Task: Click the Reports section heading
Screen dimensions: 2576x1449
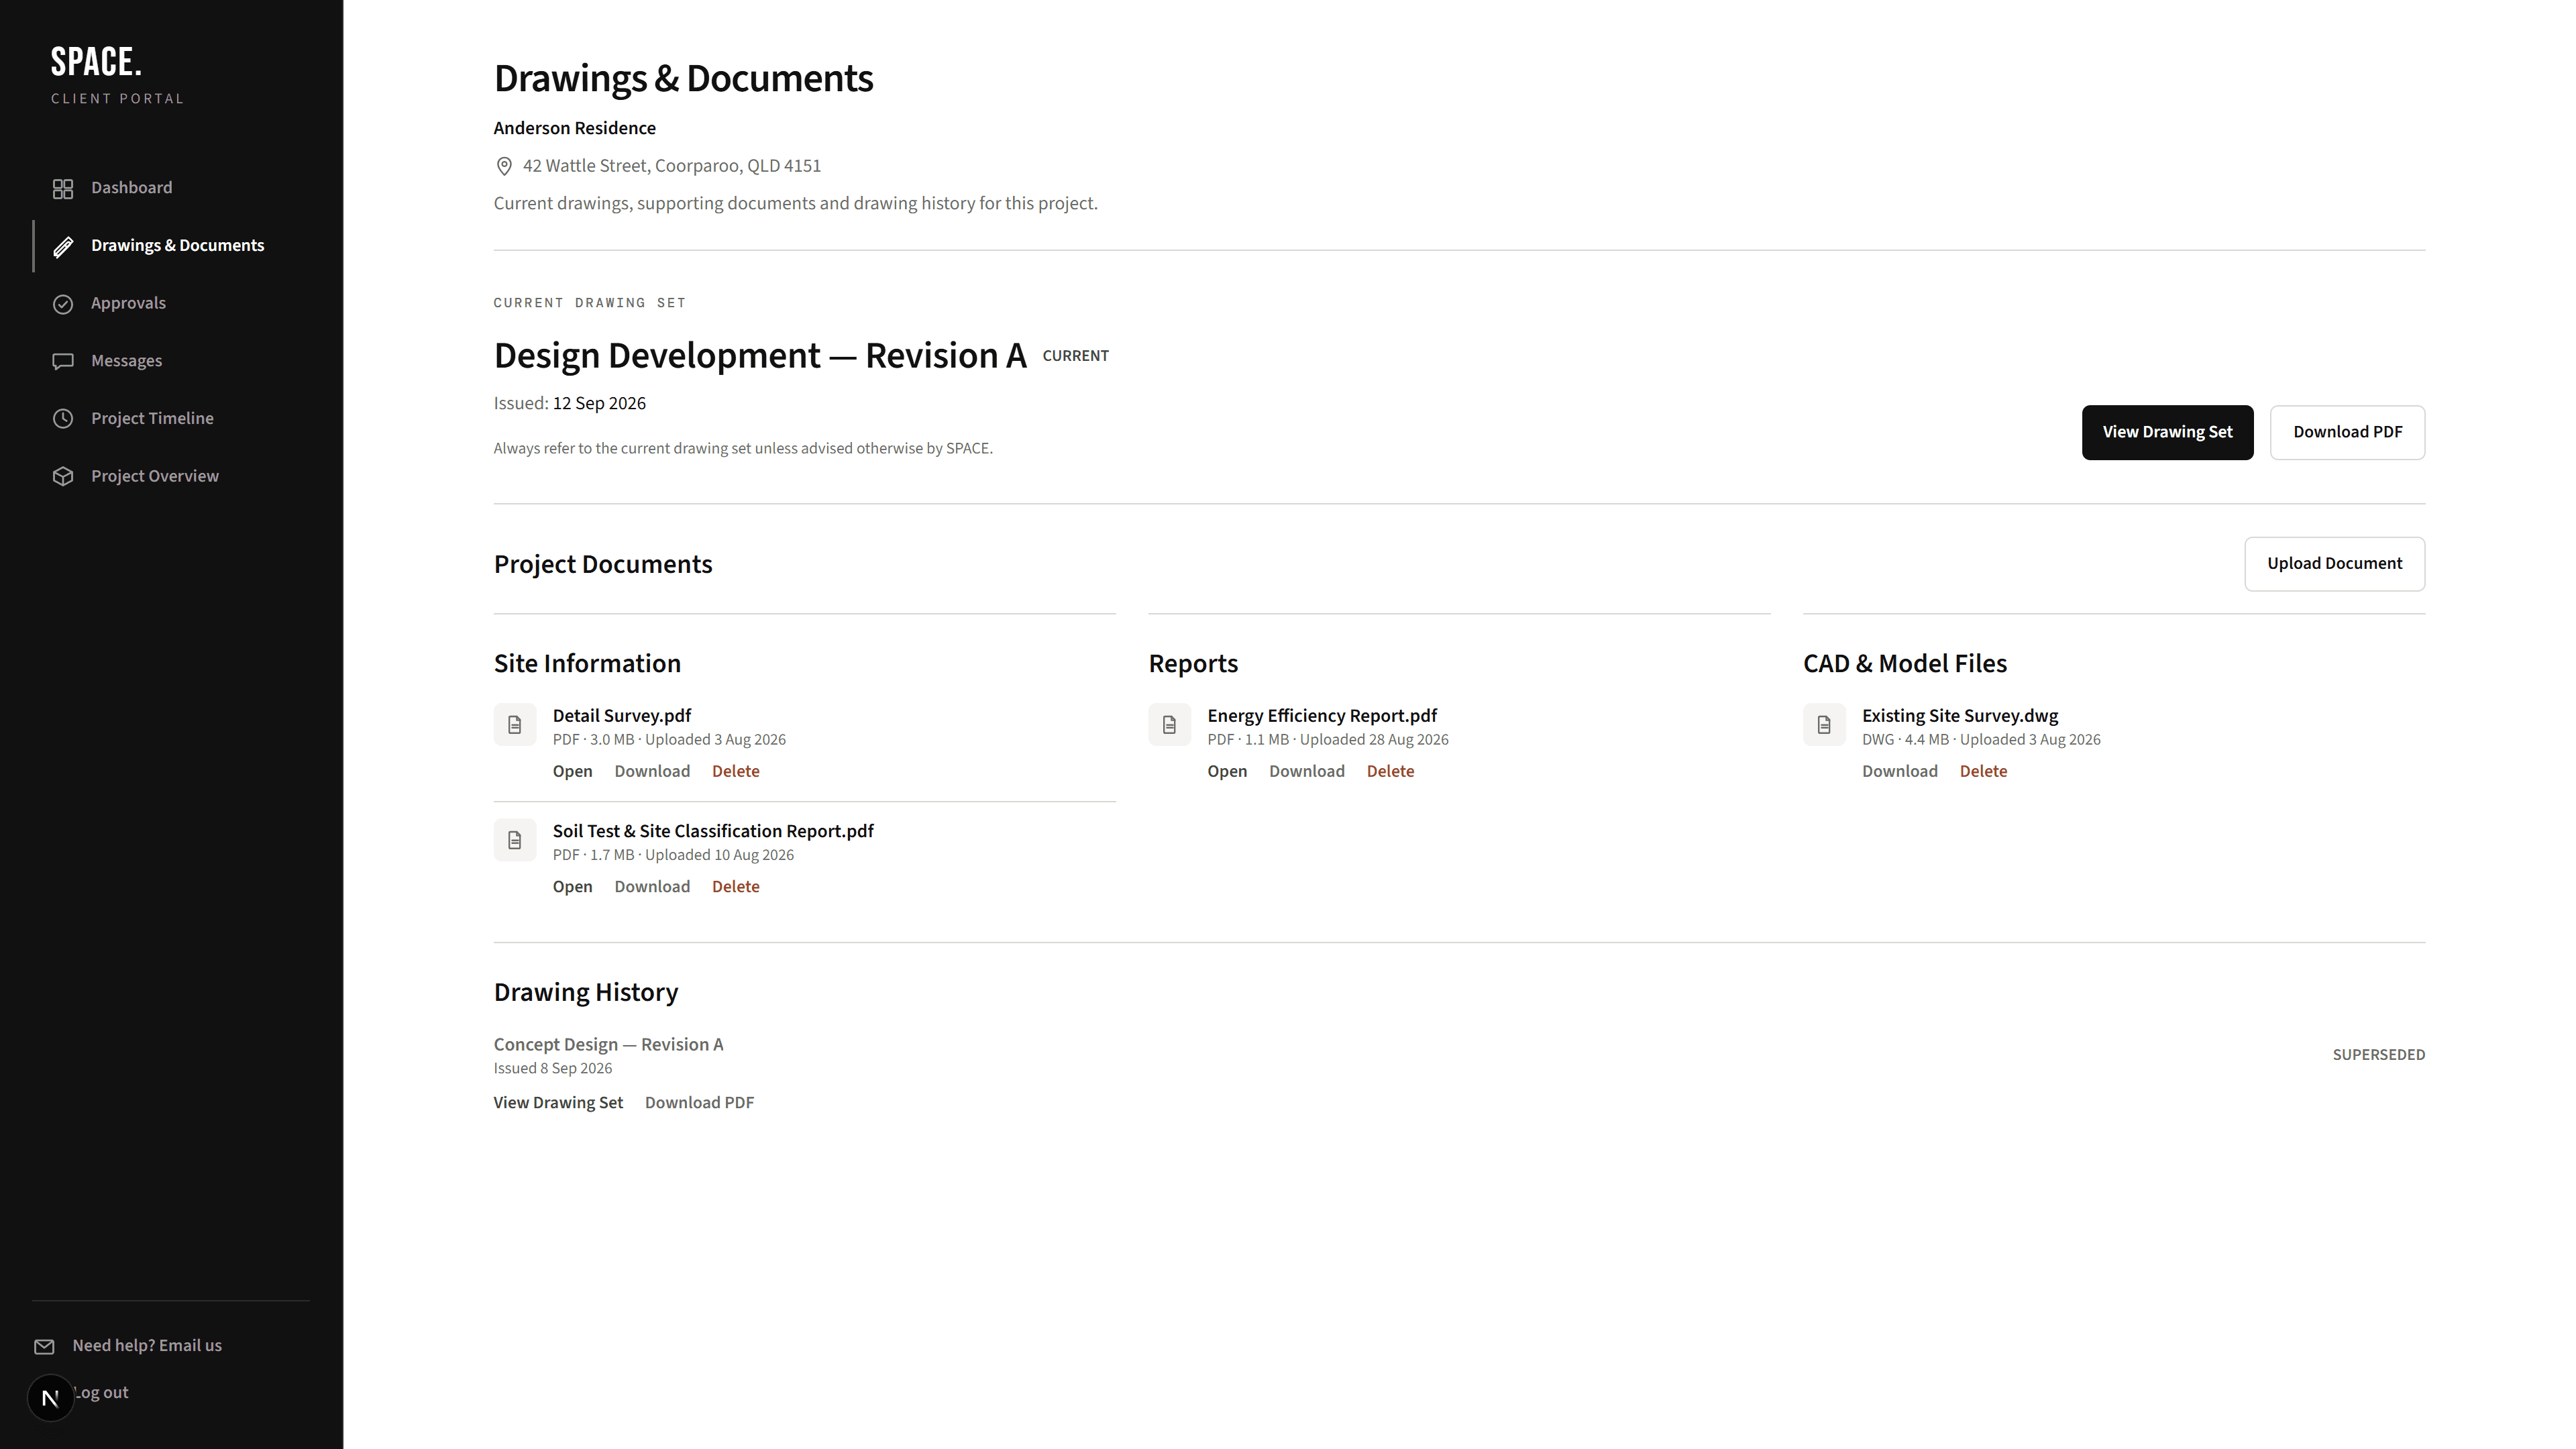Action: pyautogui.click(x=1193, y=664)
